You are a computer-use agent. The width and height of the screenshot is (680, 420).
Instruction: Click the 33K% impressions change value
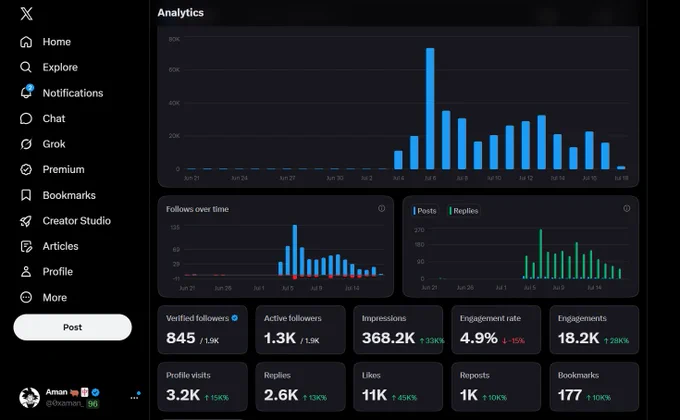[x=432, y=341]
